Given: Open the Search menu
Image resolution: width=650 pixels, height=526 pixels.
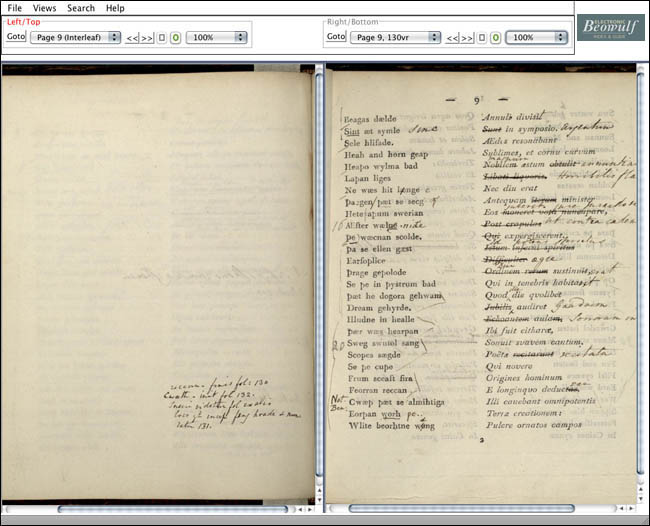Looking at the screenshot, I should [x=81, y=8].
